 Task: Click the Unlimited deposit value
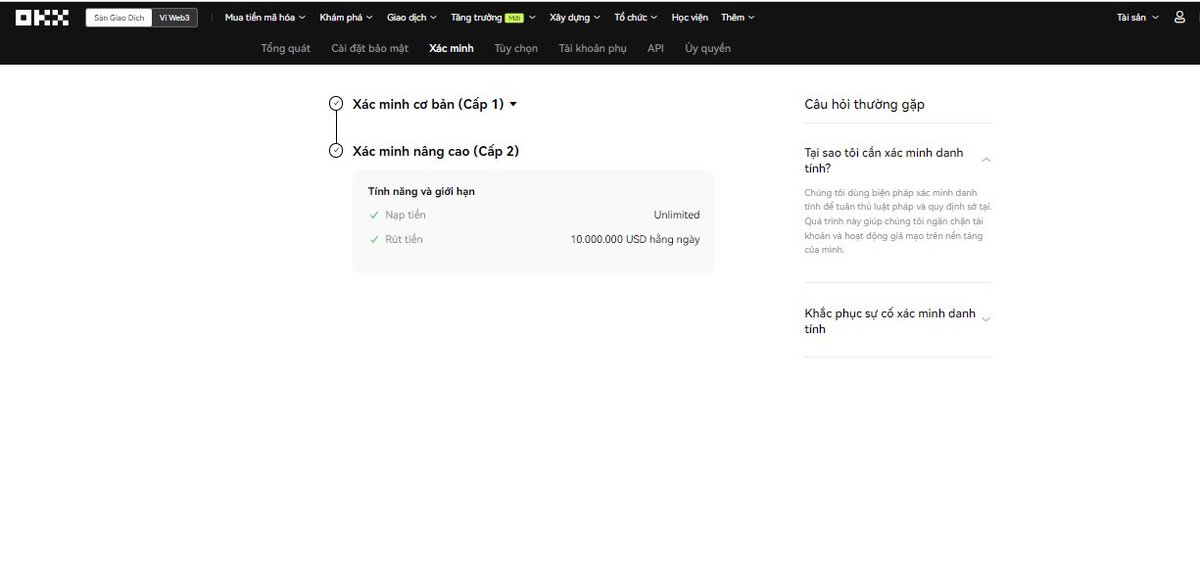[x=677, y=215]
